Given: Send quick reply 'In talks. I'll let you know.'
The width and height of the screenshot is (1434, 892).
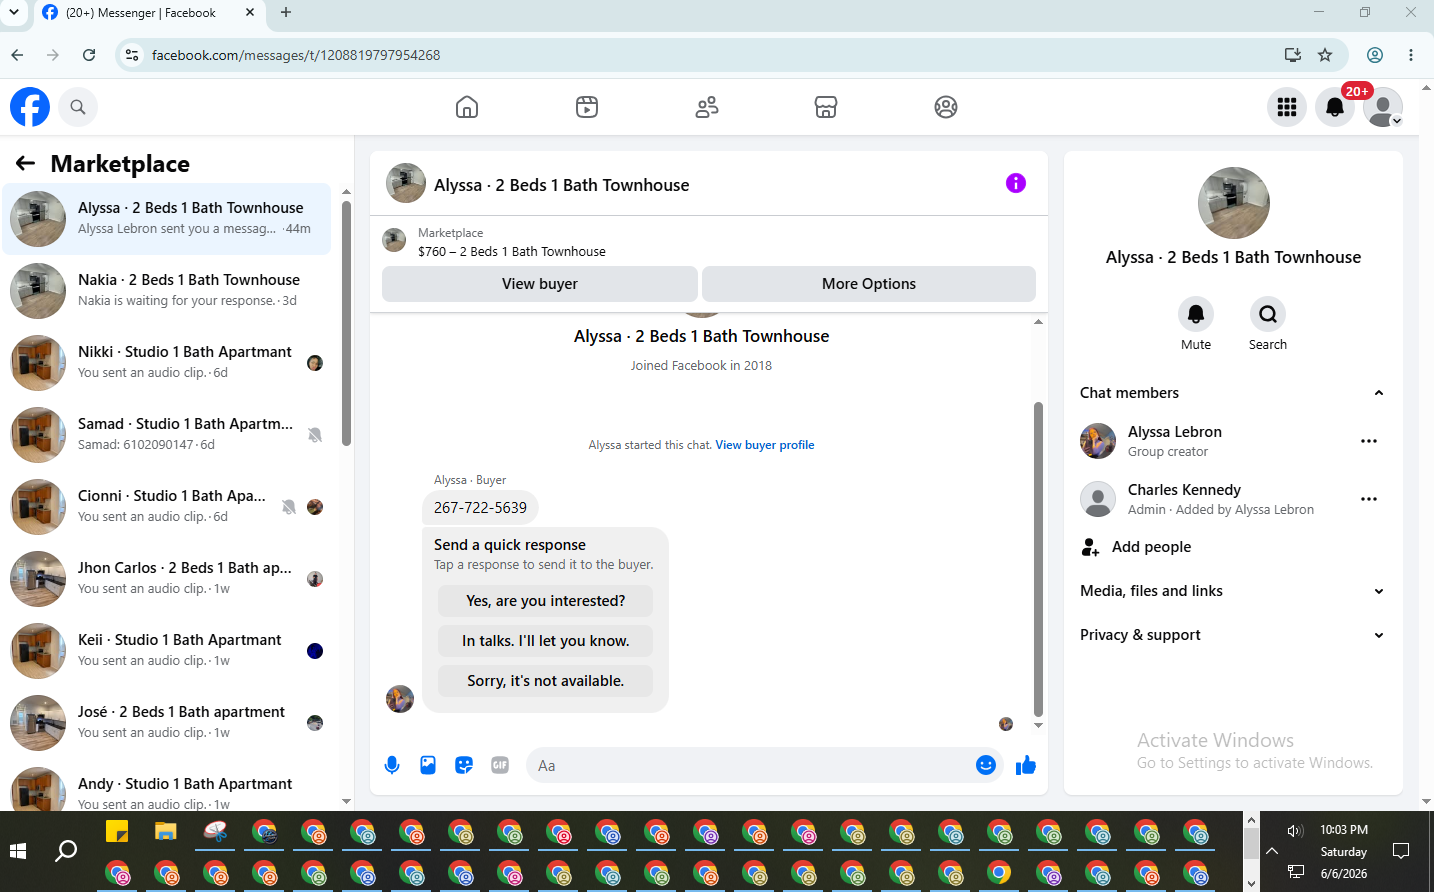Looking at the screenshot, I should tap(545, 641).
